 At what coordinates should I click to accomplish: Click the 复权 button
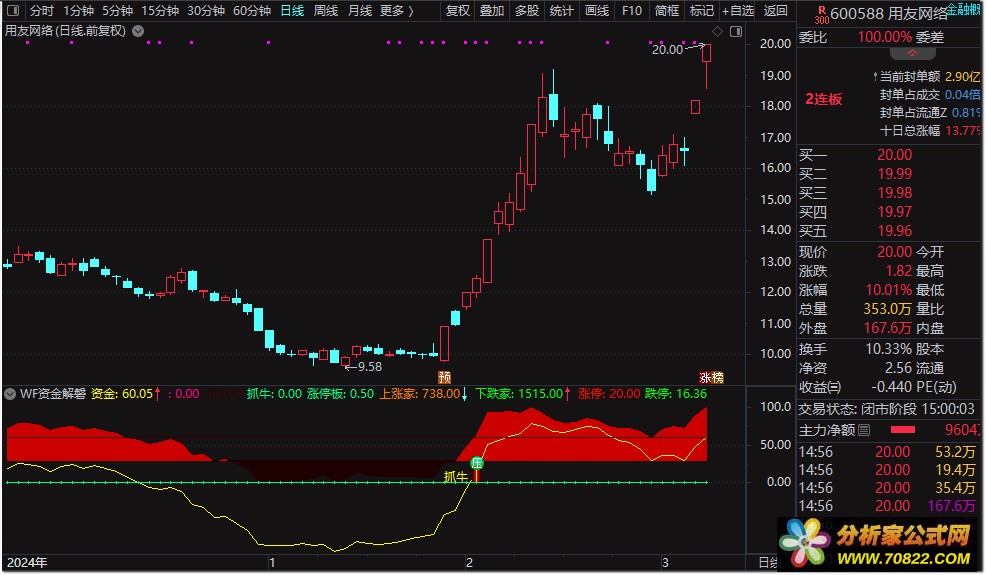coord(458,11)
